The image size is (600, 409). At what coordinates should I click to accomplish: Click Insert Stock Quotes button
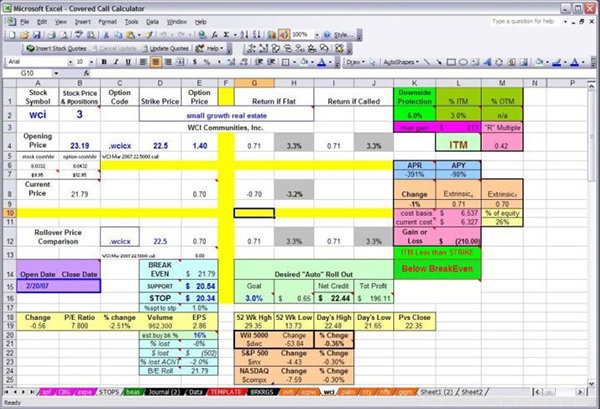click(56, 49)
